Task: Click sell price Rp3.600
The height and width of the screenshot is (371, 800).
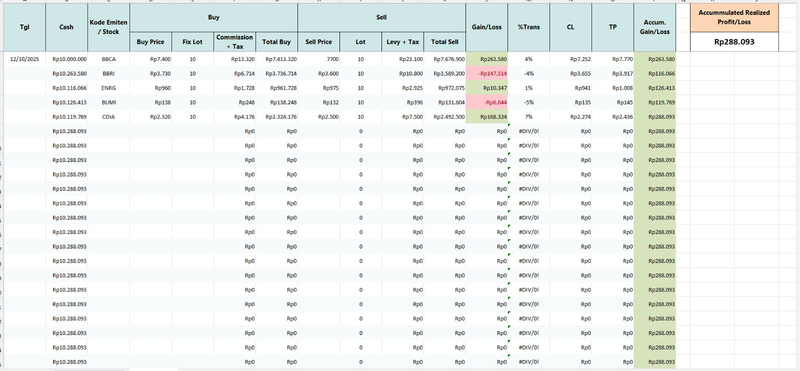Action: (x=318, y=73)
